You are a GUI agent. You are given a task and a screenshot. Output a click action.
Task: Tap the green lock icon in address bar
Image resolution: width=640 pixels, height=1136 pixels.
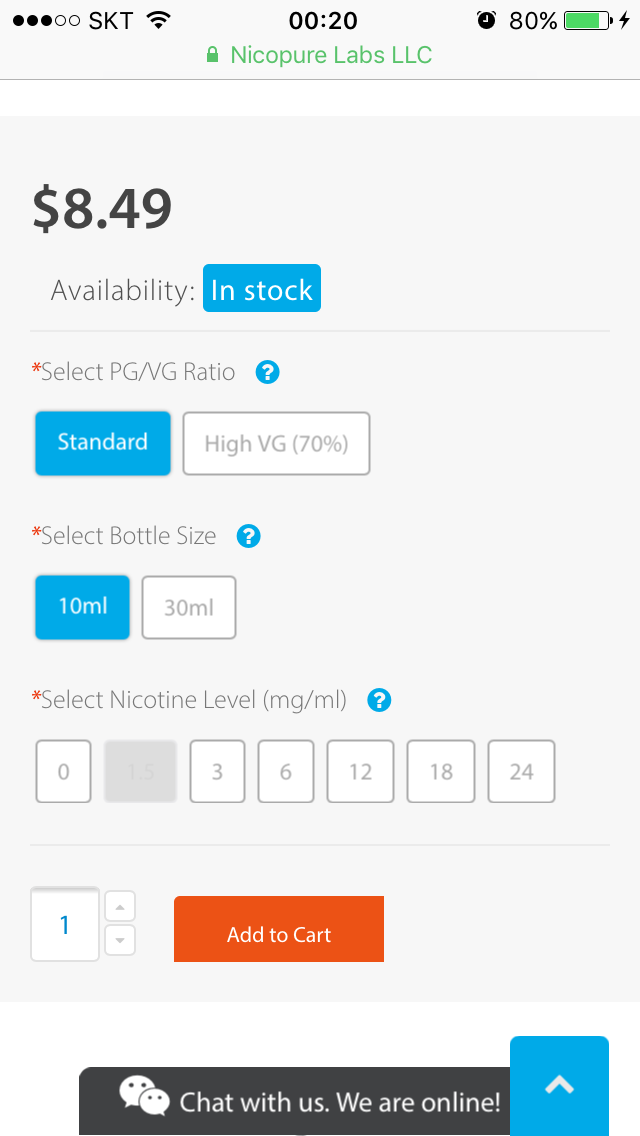(x=212, y=55)
